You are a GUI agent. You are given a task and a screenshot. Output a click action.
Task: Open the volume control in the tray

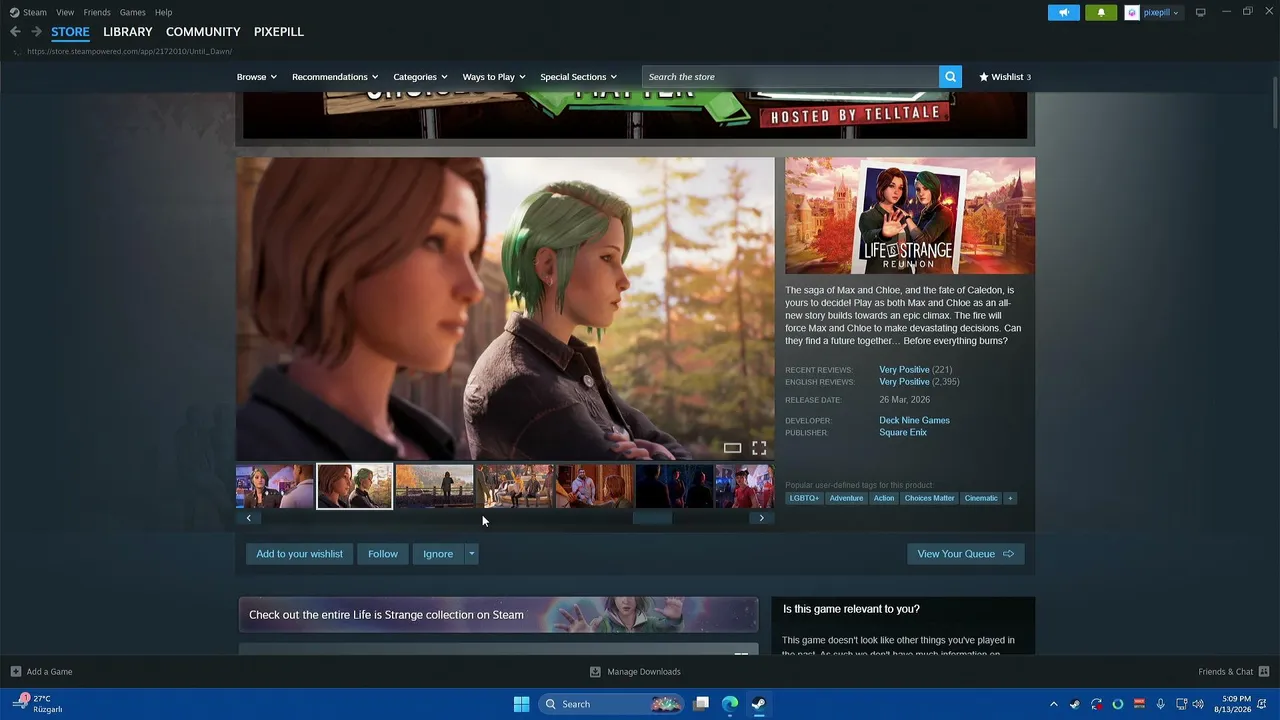click(1198, 704)
